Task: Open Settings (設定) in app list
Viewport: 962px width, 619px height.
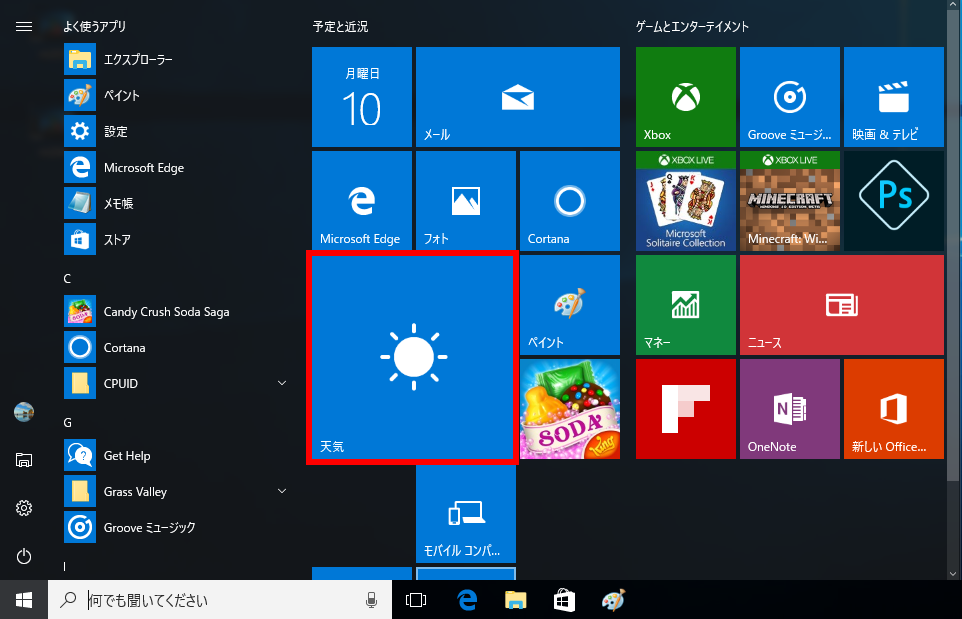Action: [x=175, y=131]
